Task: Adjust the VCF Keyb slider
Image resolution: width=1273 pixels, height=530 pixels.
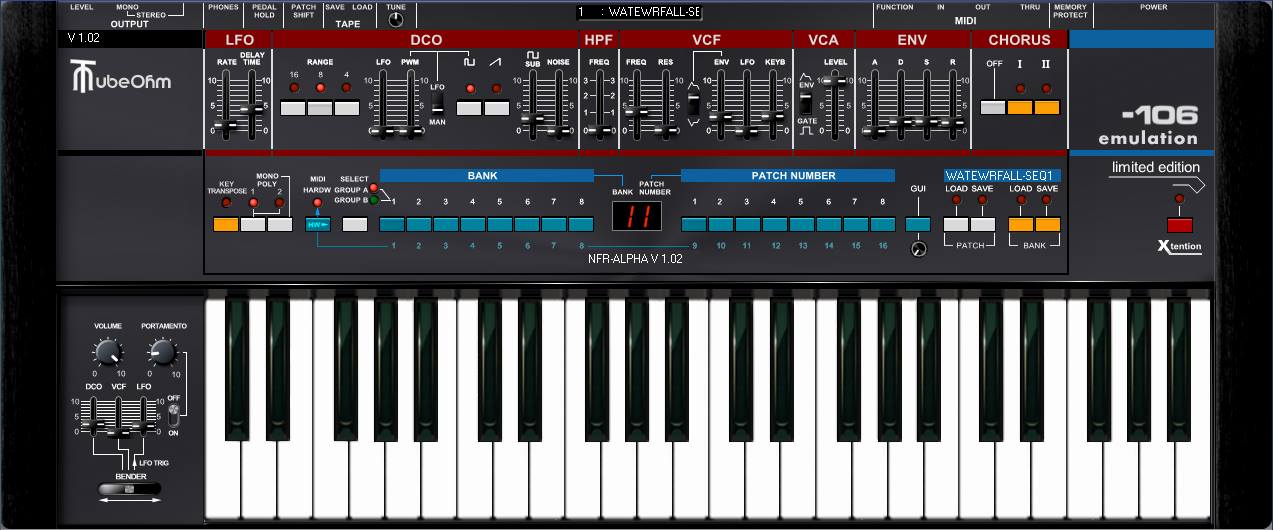Action: [775, 116]
